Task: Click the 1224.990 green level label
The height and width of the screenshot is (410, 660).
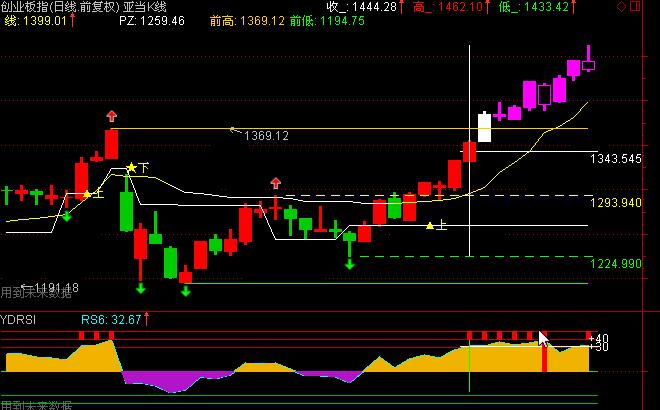Action: tap(615, 263)
